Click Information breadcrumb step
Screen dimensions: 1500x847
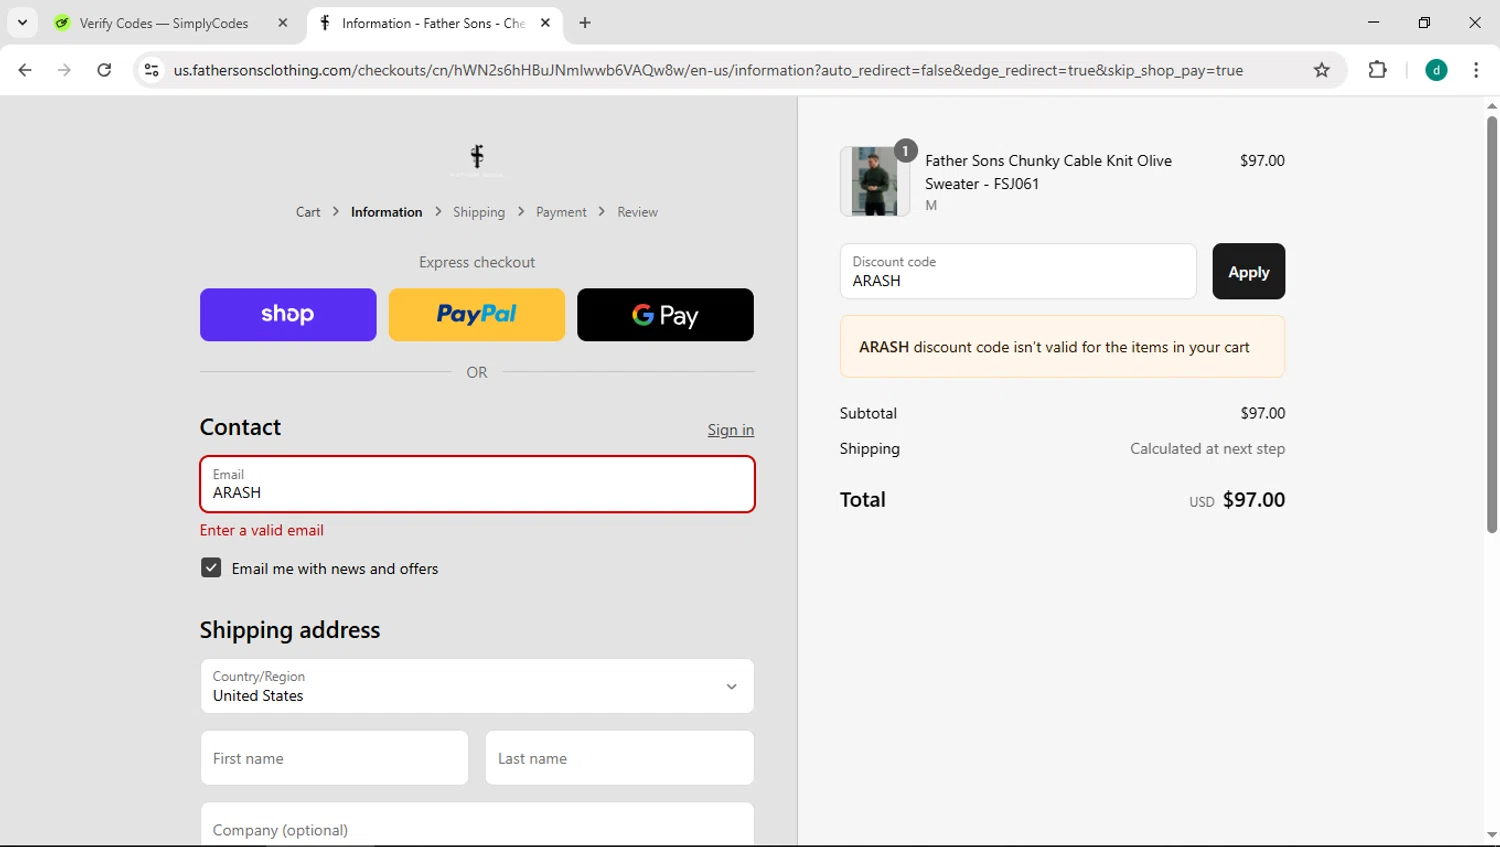[x=386, y=212]
